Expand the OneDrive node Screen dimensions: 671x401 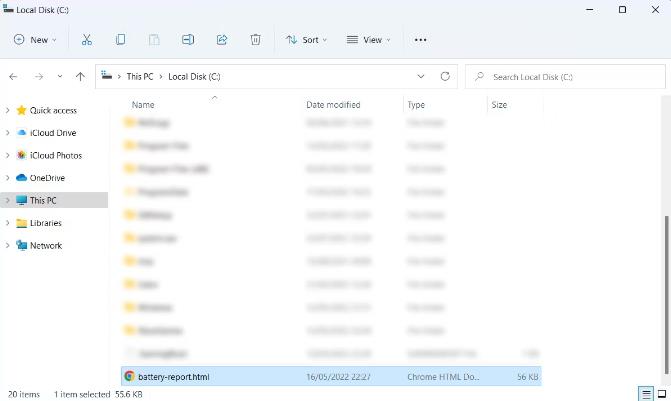coord(7,178)
